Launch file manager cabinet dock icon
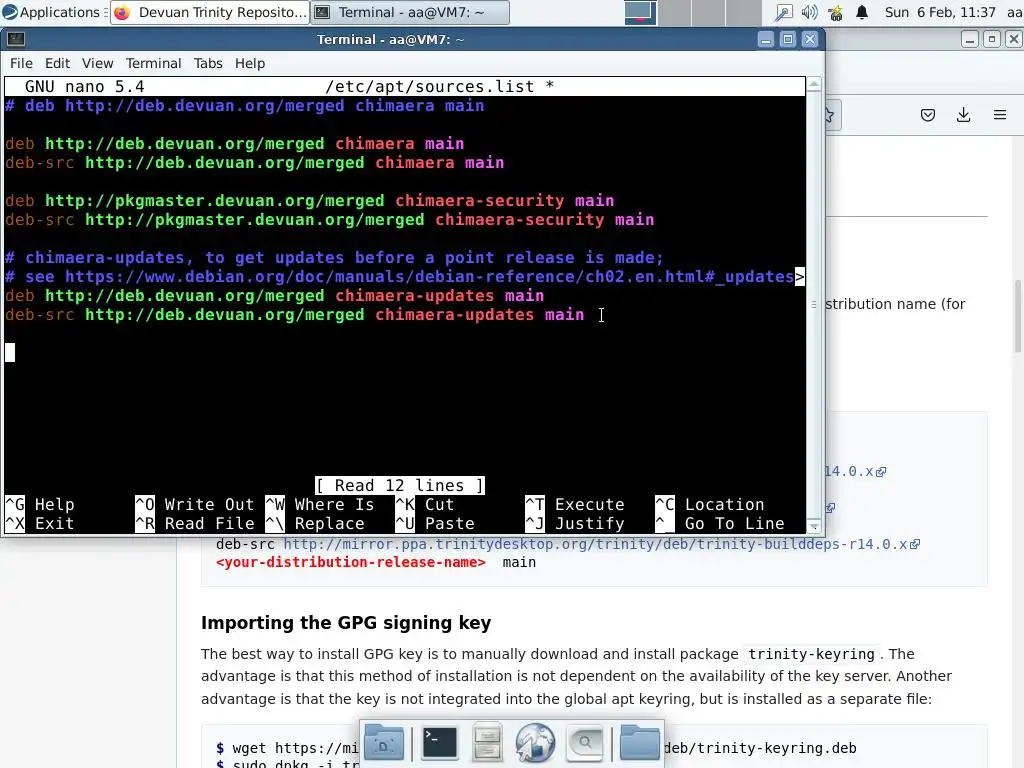 coord(487,743)
